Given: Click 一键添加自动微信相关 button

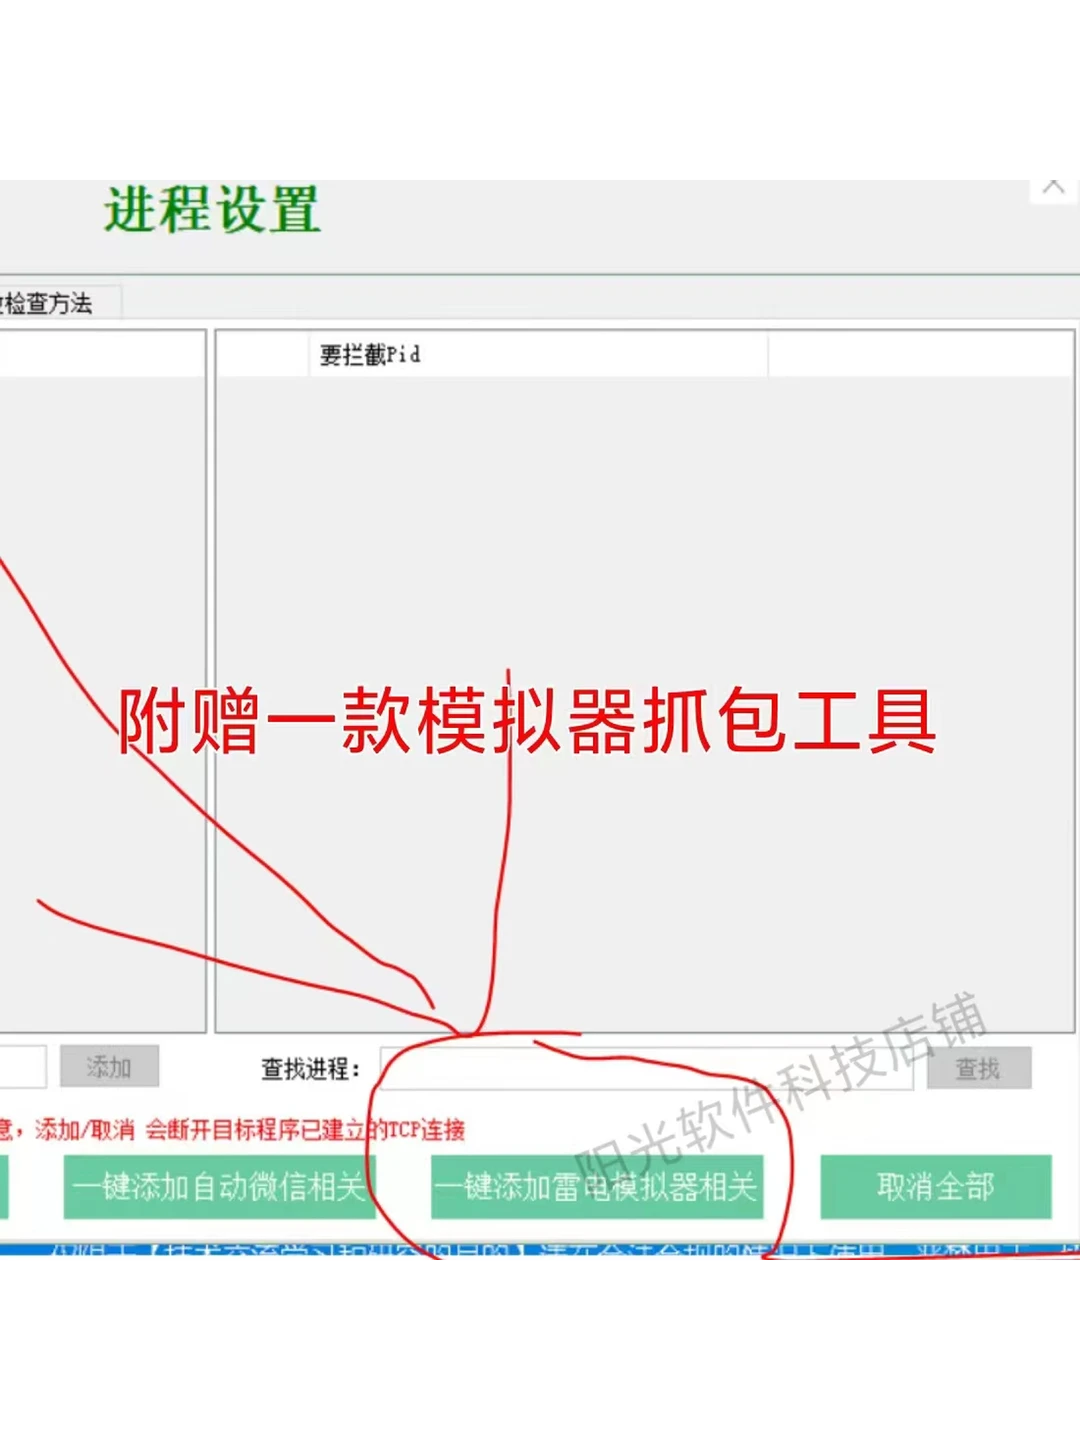Looking at the screenshot, I should [218, 1187].
